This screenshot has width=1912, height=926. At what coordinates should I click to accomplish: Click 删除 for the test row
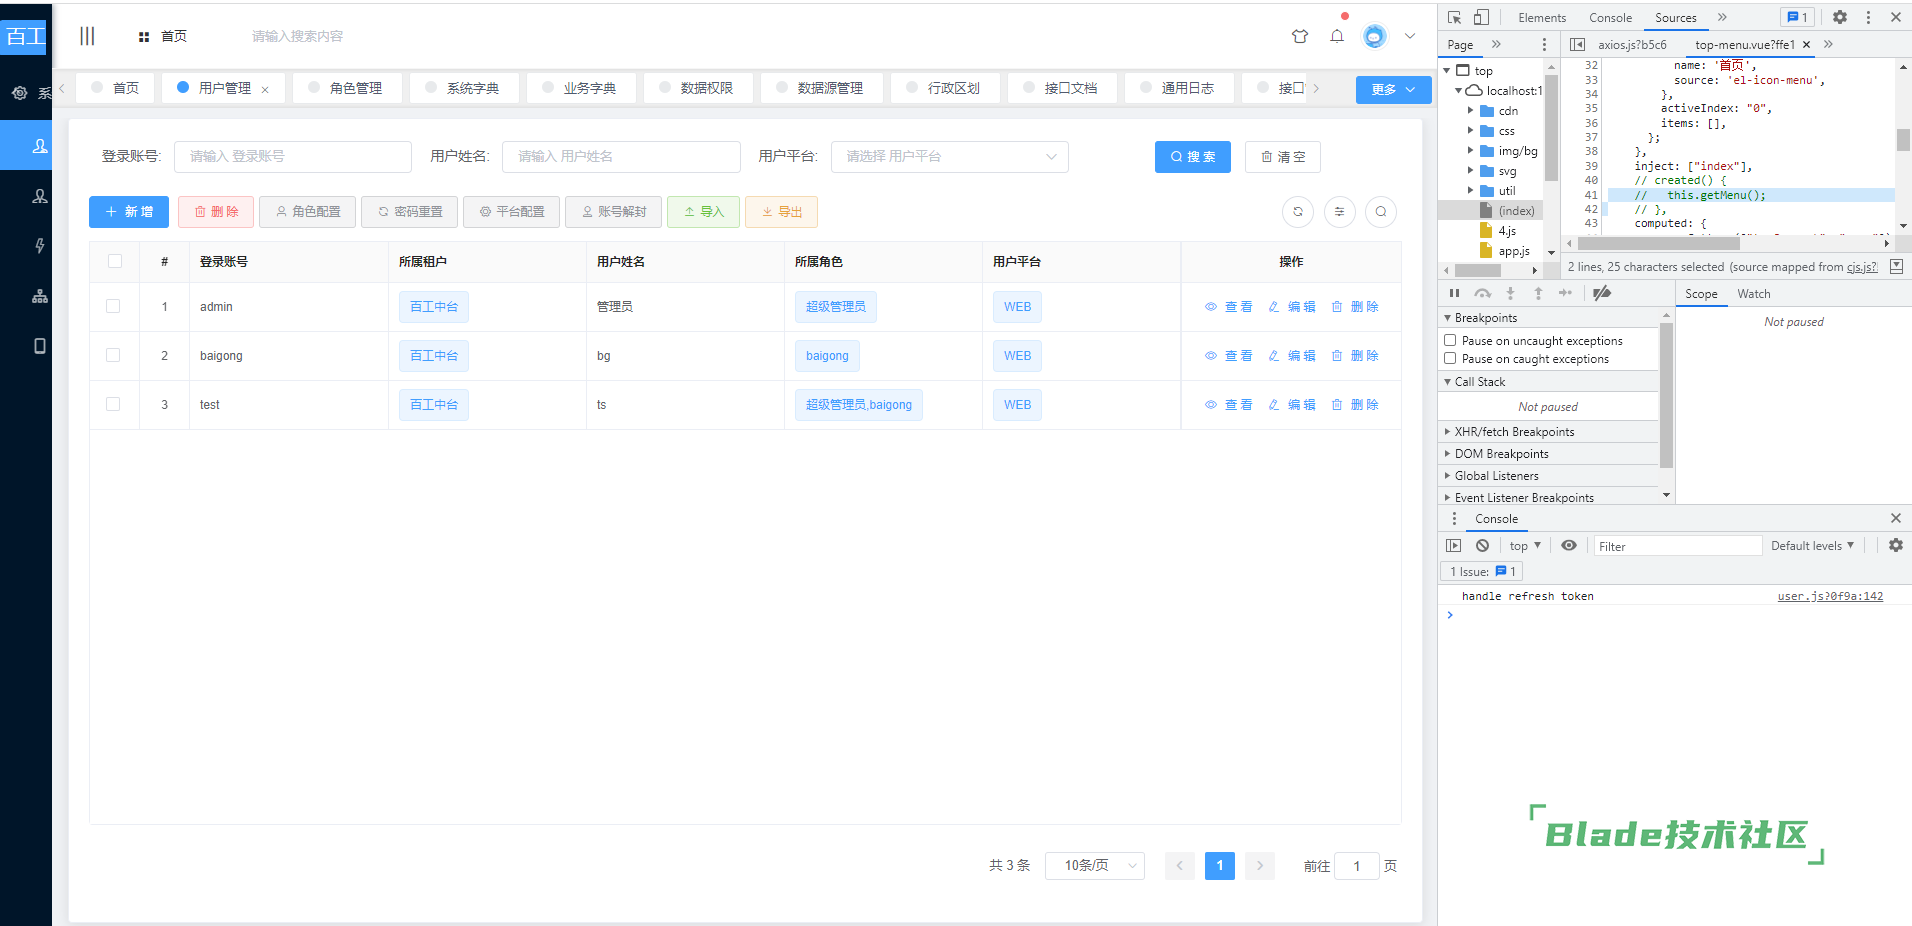pyautogui.click(x=1355, y=405)
